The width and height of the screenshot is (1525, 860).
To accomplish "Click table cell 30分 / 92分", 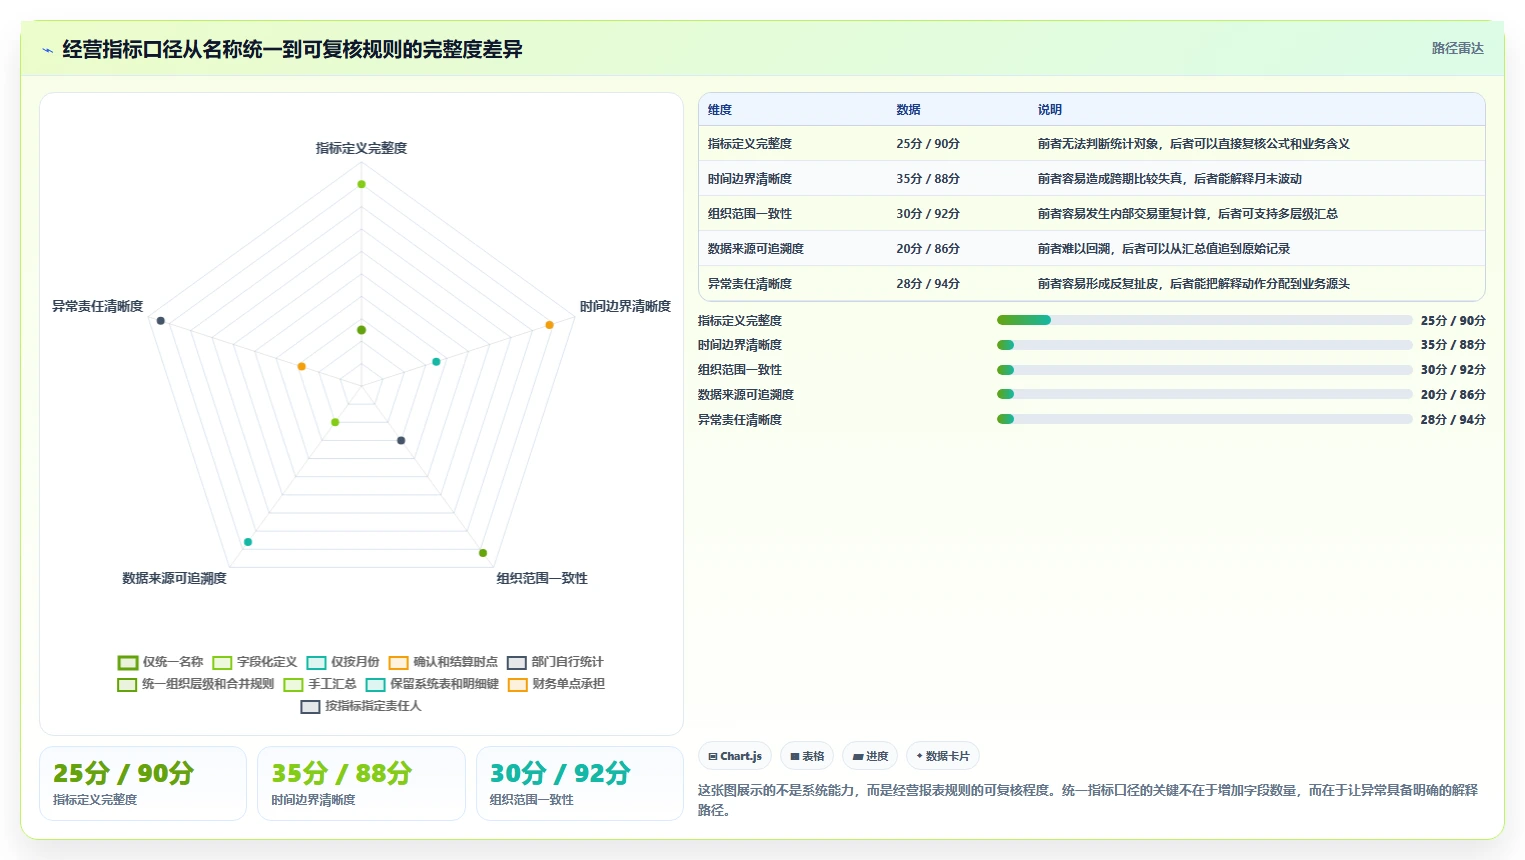I will pyautogui.click(x=928, y=214).
